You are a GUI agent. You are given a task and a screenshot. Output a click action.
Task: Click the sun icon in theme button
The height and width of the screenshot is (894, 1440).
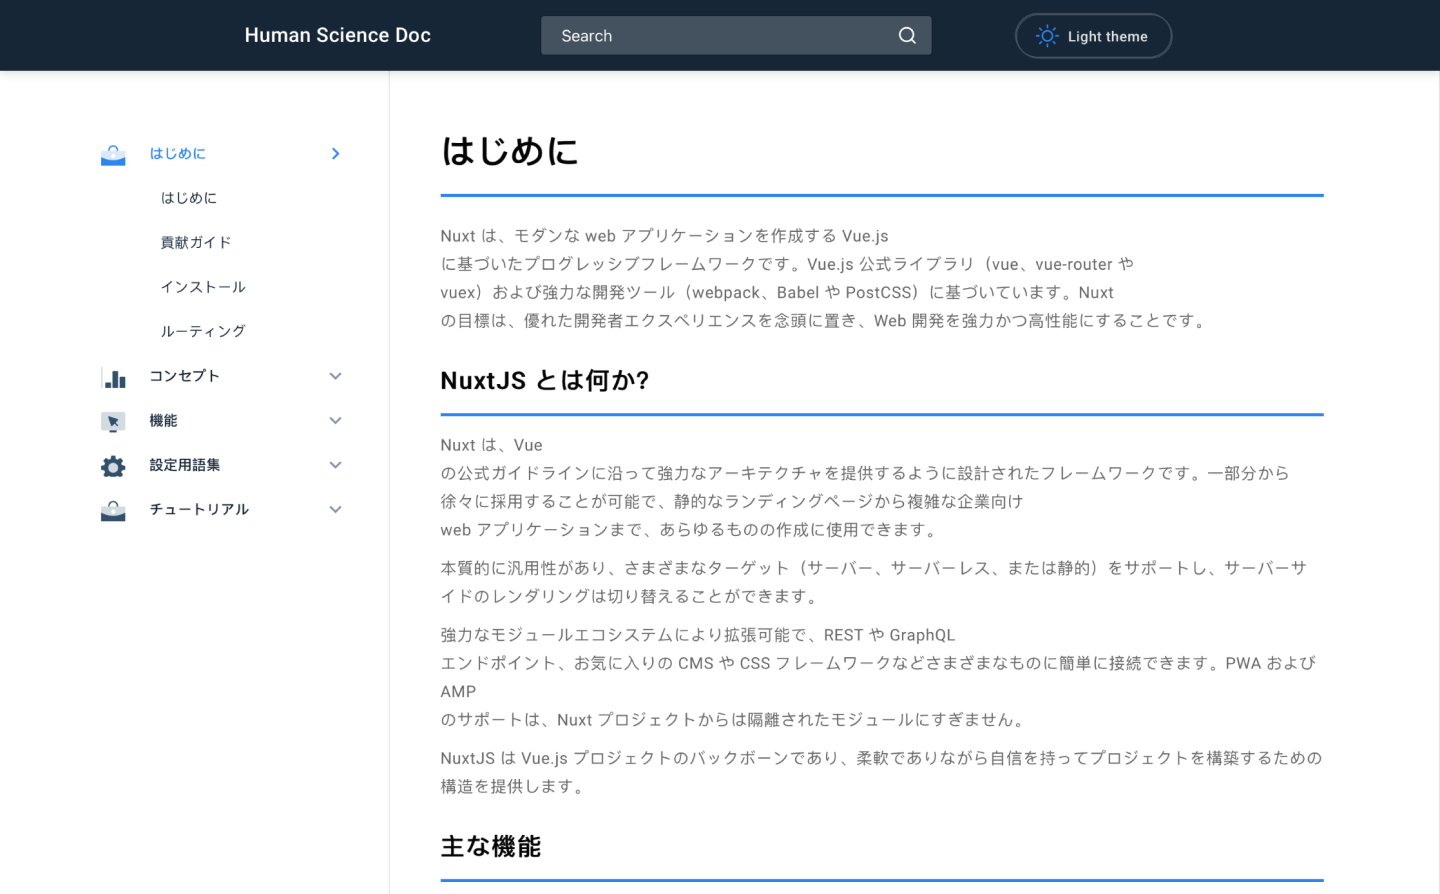tap(1047, 36)
